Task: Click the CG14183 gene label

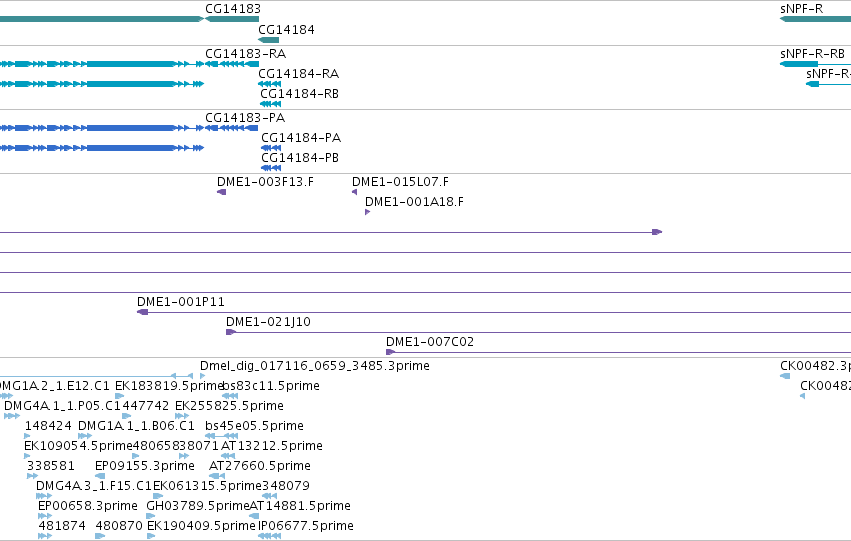Action: pos(233,9)
